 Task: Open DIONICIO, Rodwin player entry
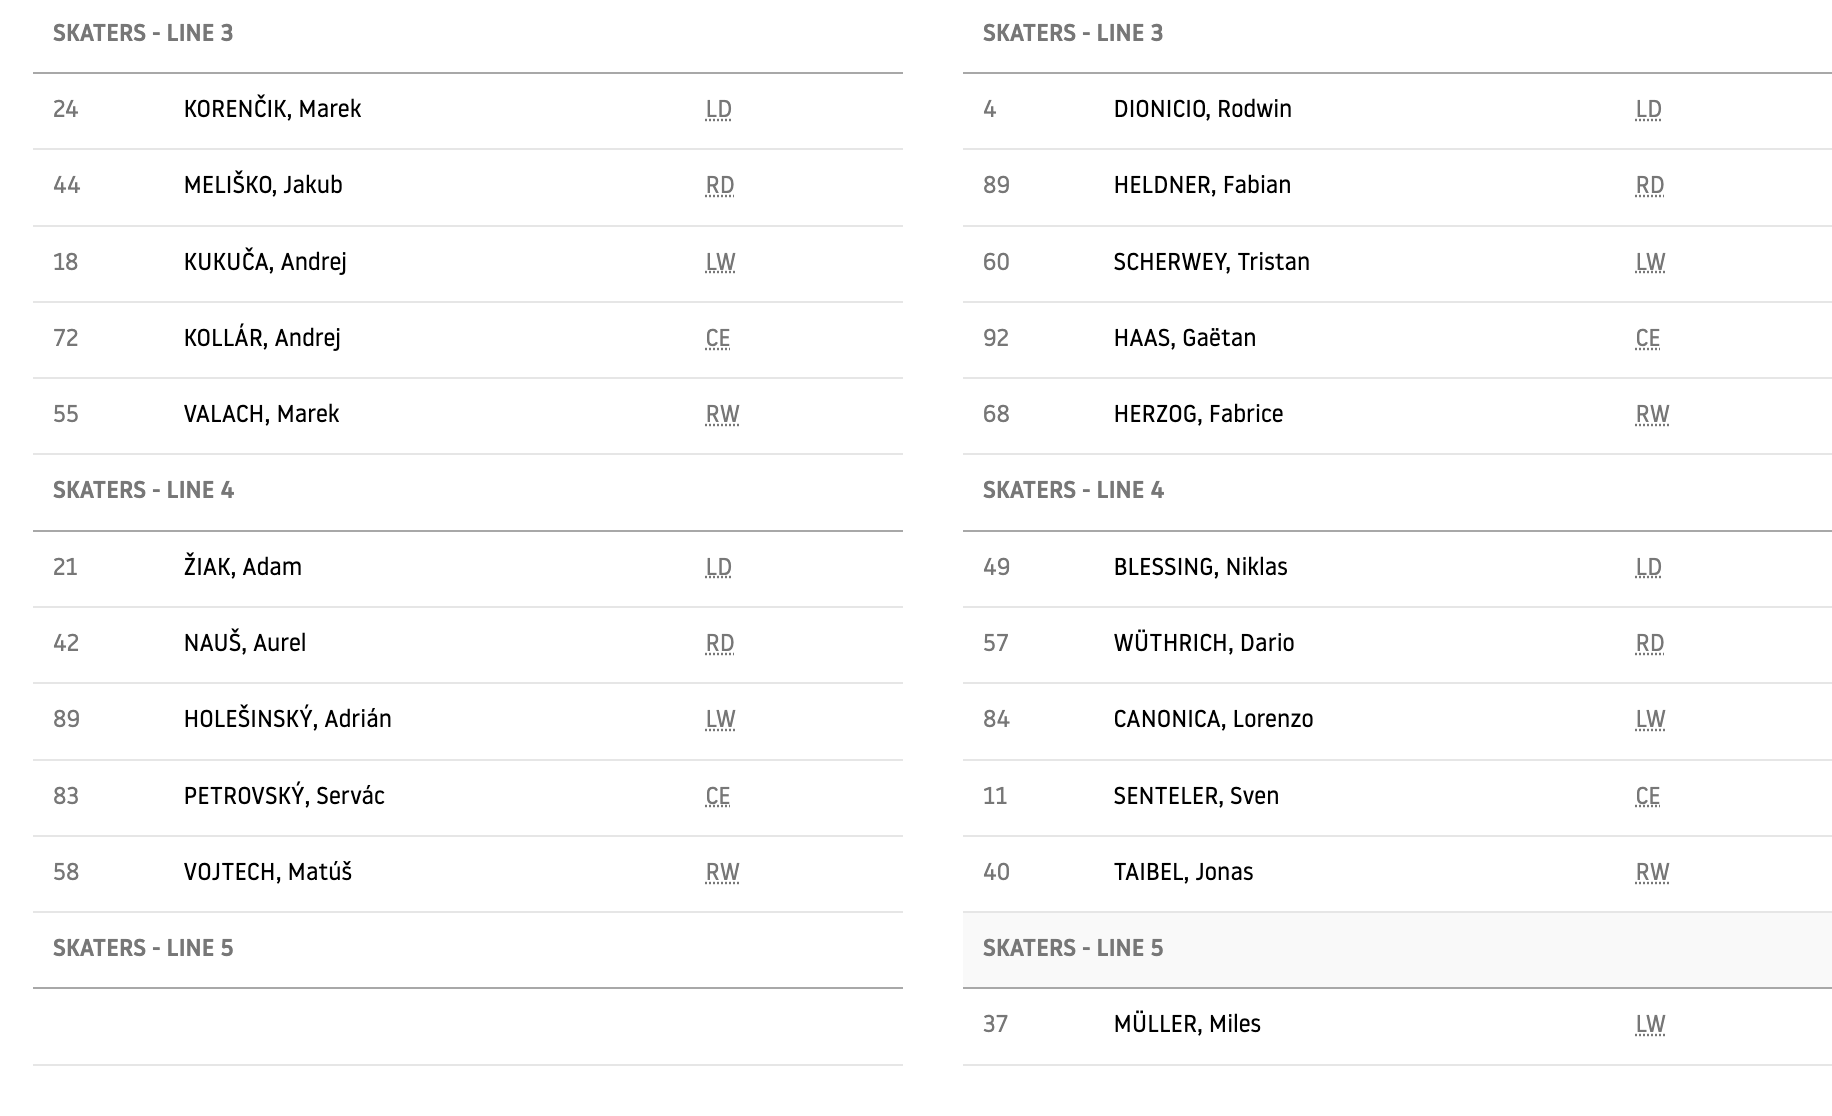pyautogui.click(x=1202, y=109)
